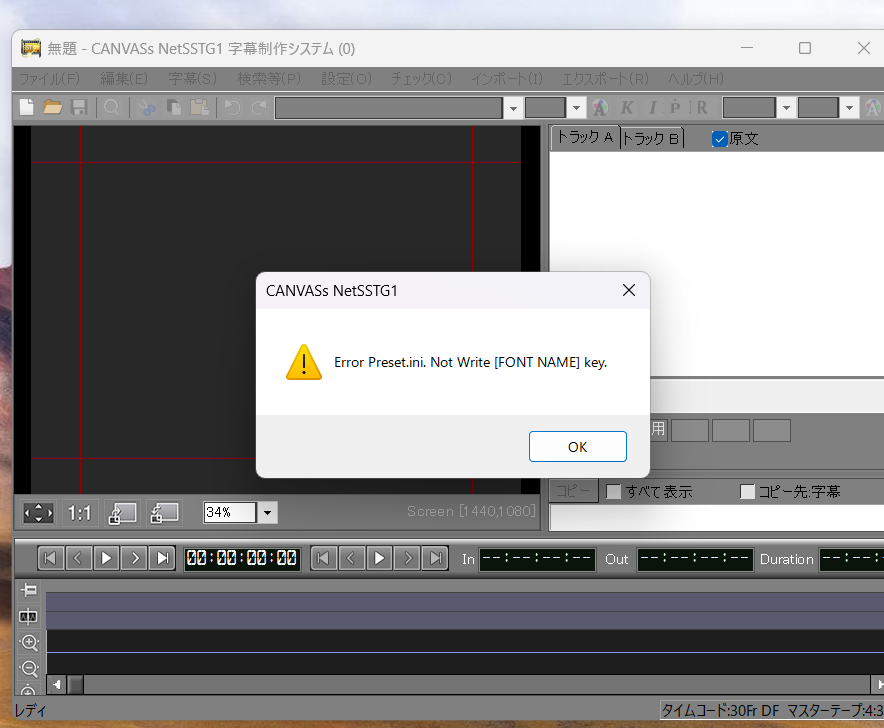Open the チェック(C) menu
This screenshot has width=884, height=728.
pos(422,78)
